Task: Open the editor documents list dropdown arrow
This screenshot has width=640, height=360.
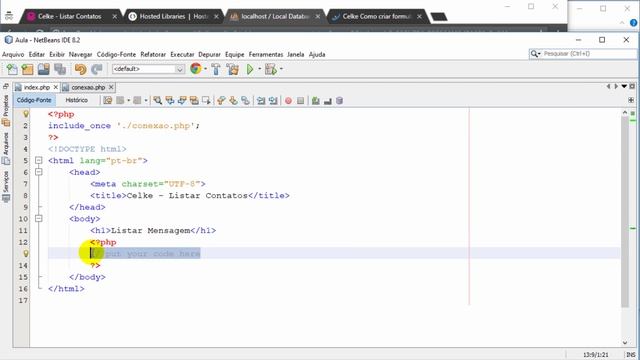Action: pos(624,87)
